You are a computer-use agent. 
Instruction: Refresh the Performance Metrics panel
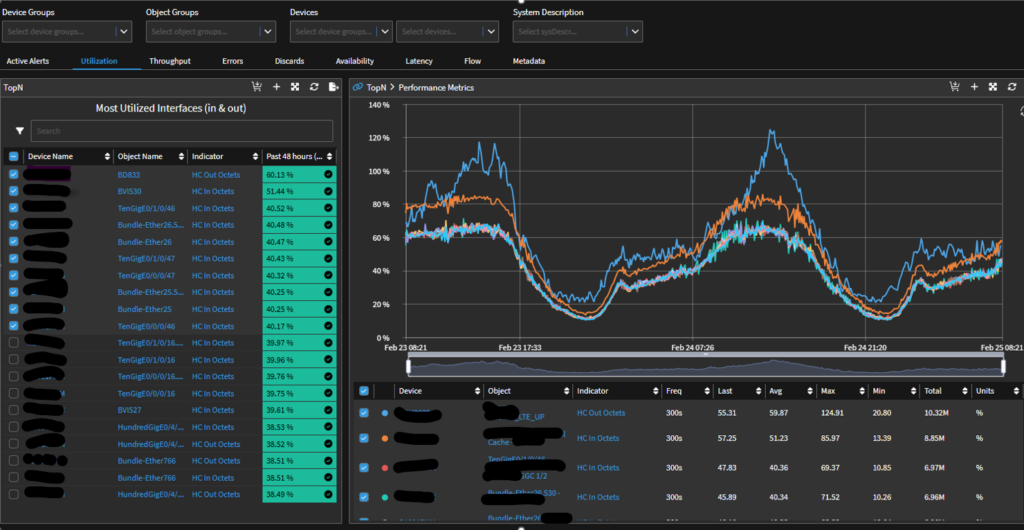pyautogui.click(x=1011, y=87)
